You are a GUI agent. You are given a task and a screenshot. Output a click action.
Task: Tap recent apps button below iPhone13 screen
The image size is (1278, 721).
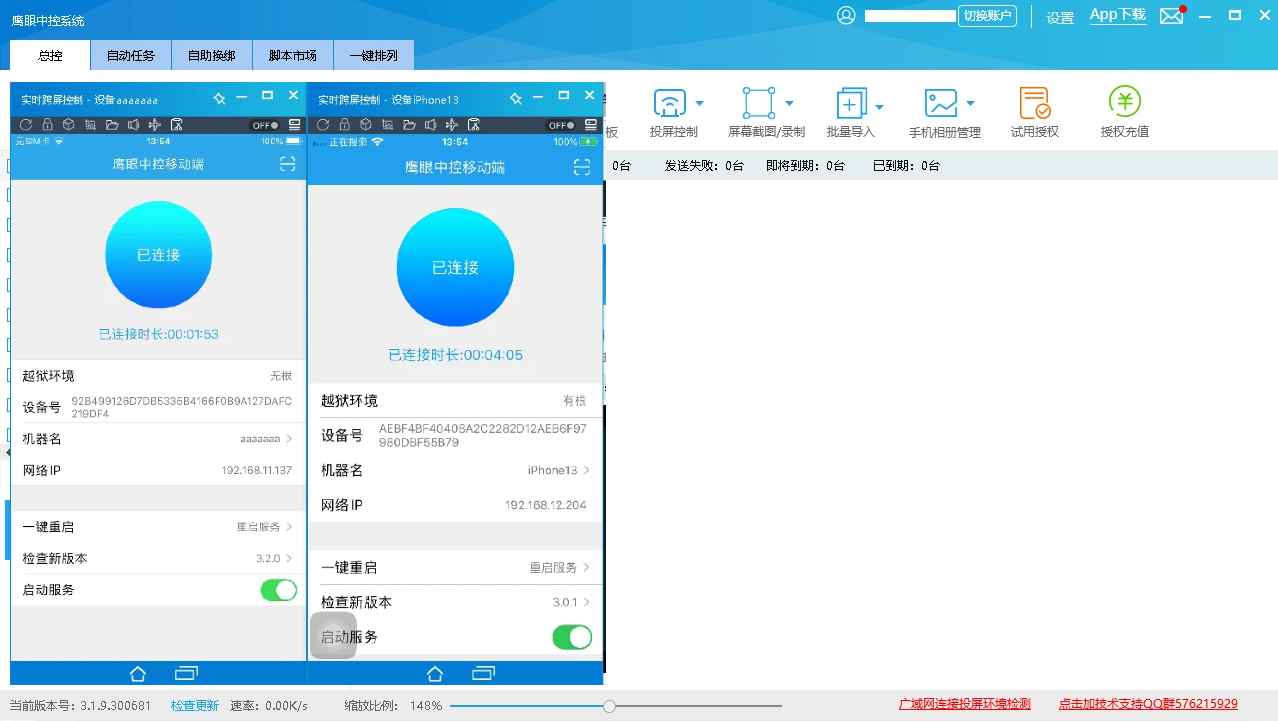click(x=484, y=673)
